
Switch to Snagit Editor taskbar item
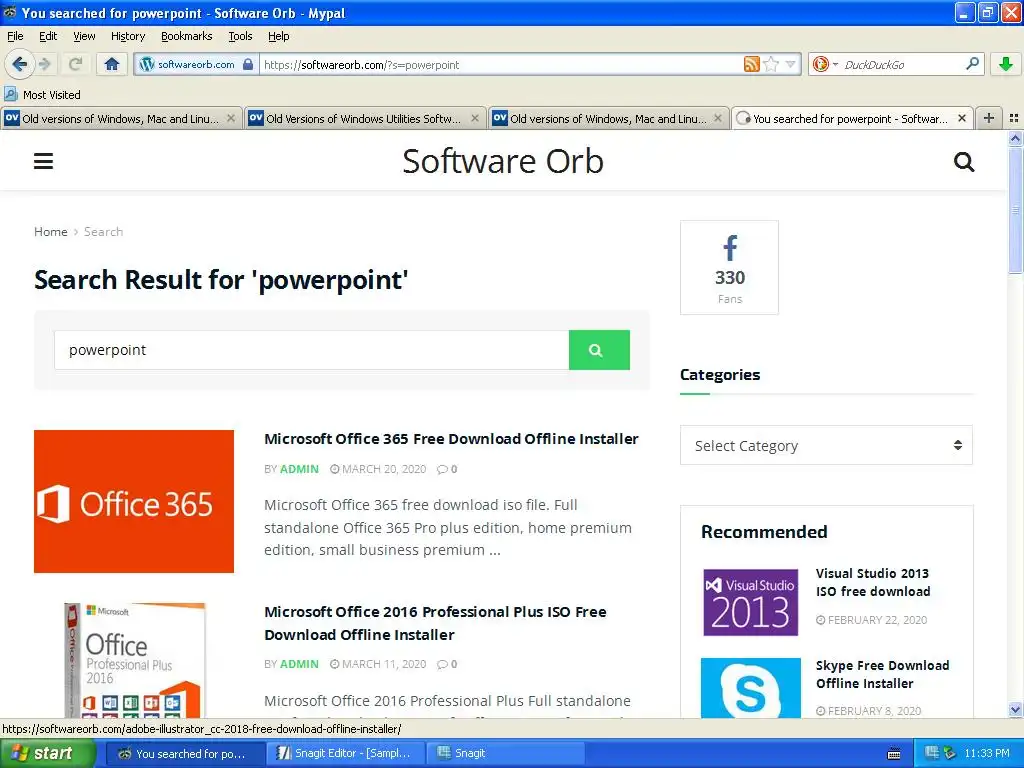[x=345, y=753]
